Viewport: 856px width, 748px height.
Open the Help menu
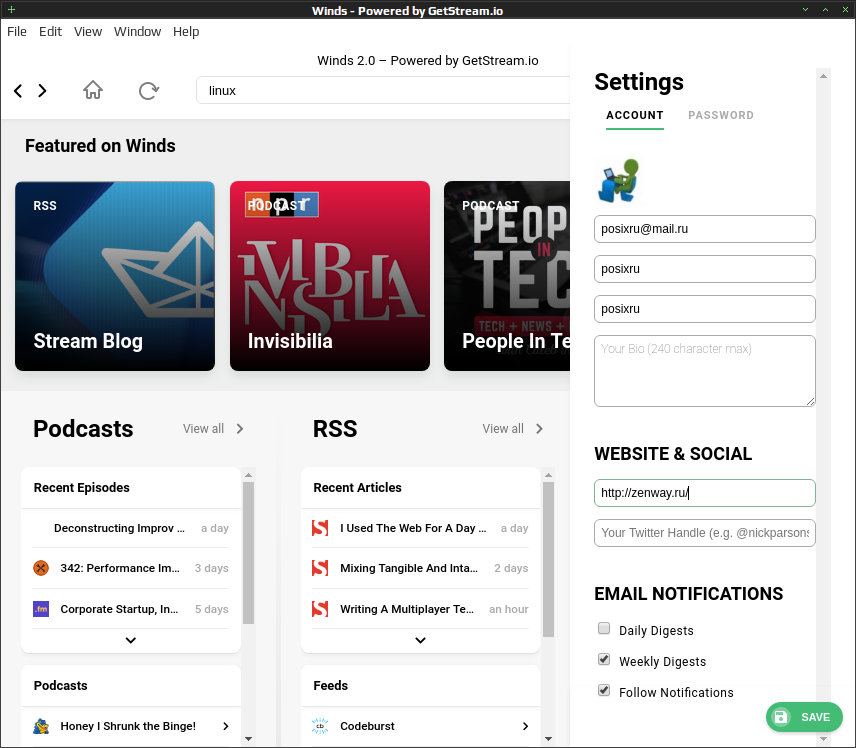186,32
